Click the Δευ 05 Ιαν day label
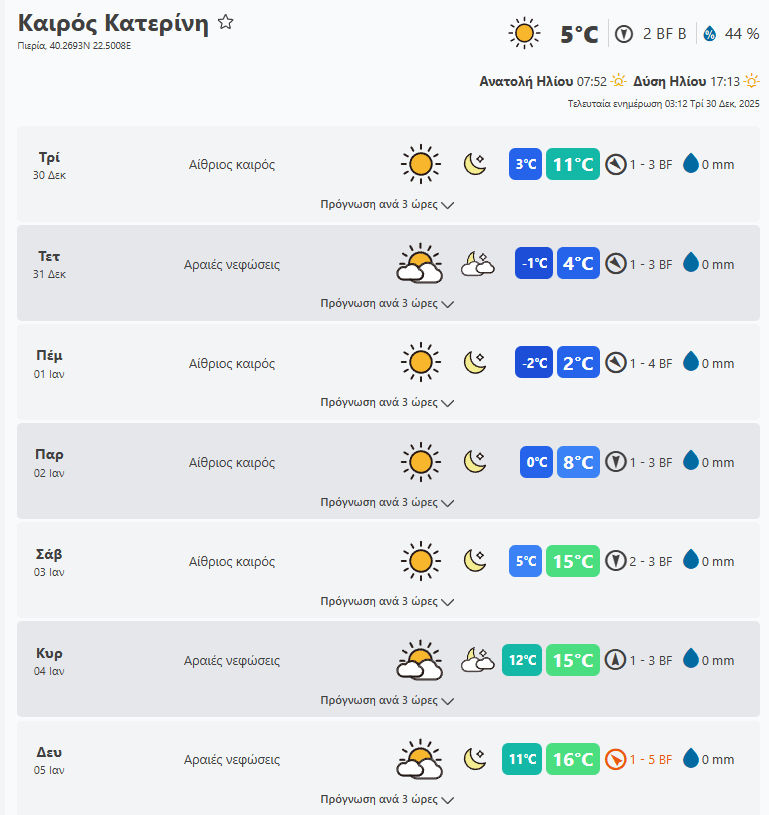 pyautogui.click(x=49, y=760)
